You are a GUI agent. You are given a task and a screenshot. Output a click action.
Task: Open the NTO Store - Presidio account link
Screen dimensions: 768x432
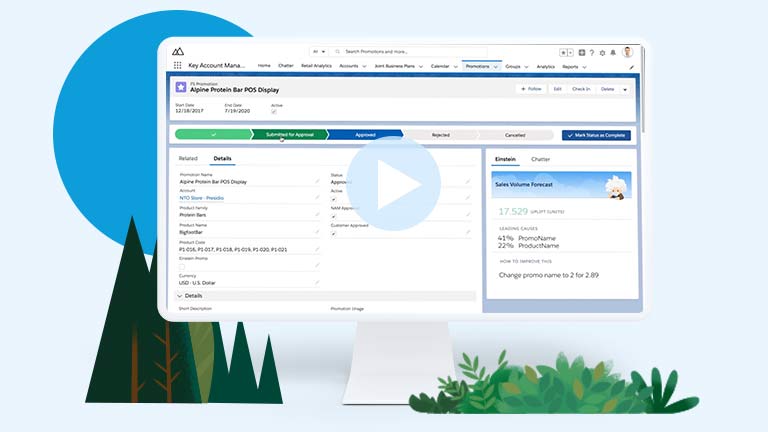(202, 199)
